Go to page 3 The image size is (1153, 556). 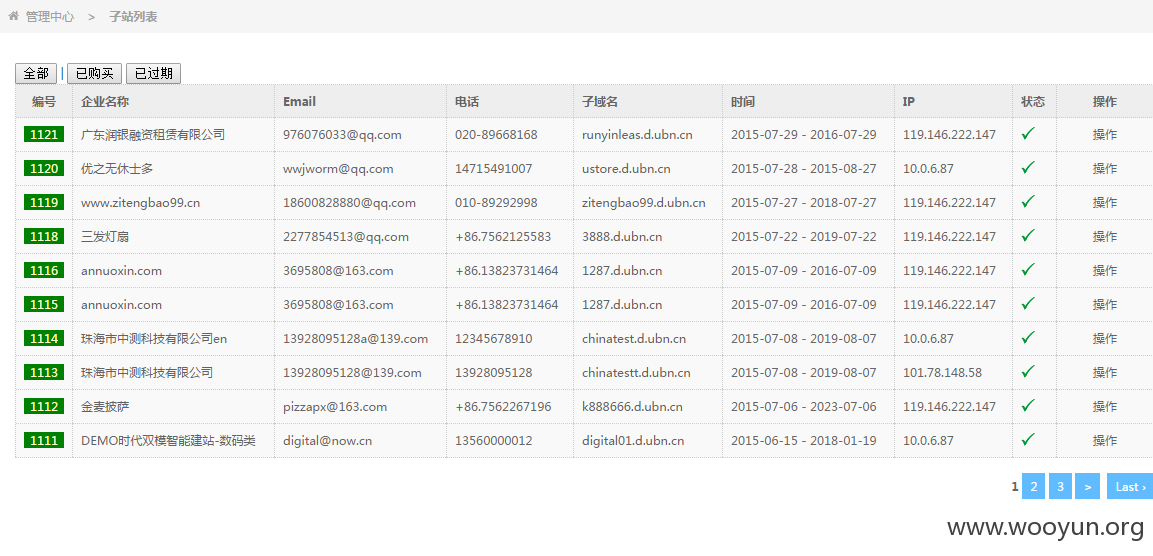1060,486
